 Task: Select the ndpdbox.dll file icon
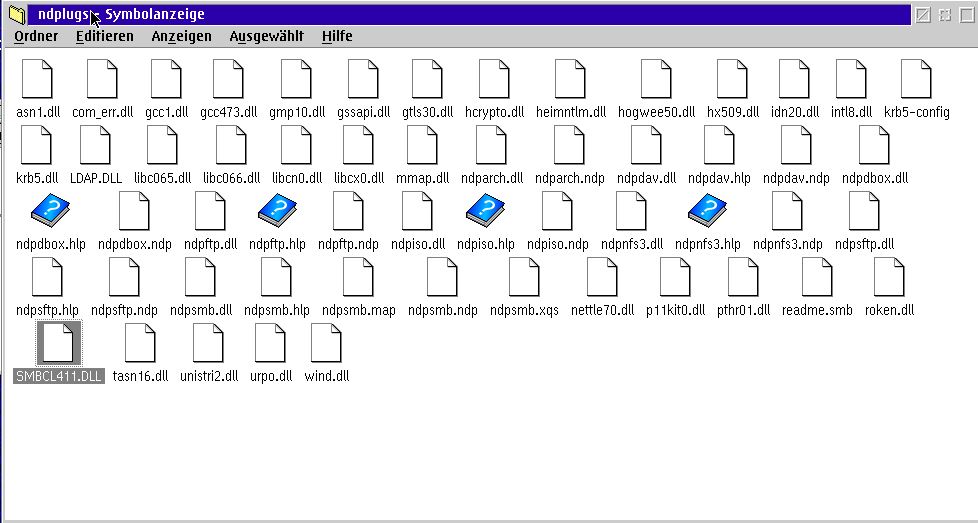[x=874, y=145]
